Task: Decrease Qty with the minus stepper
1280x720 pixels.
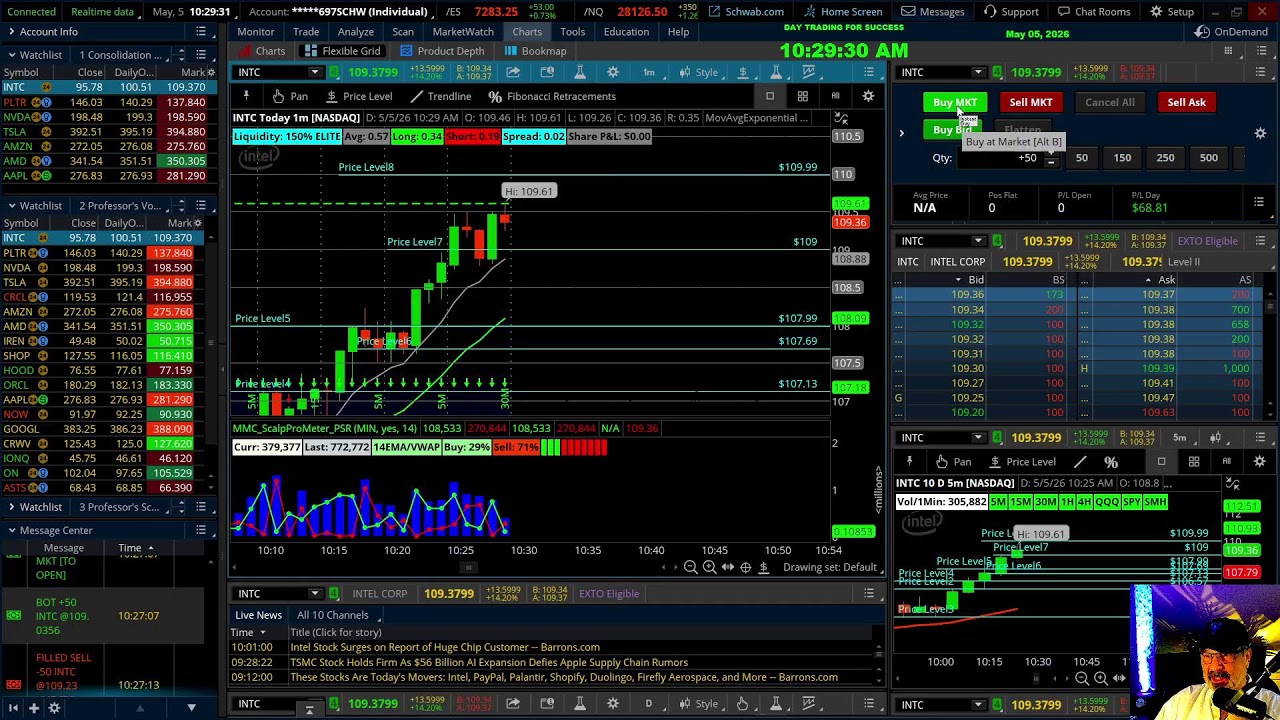Action: 1050,161
